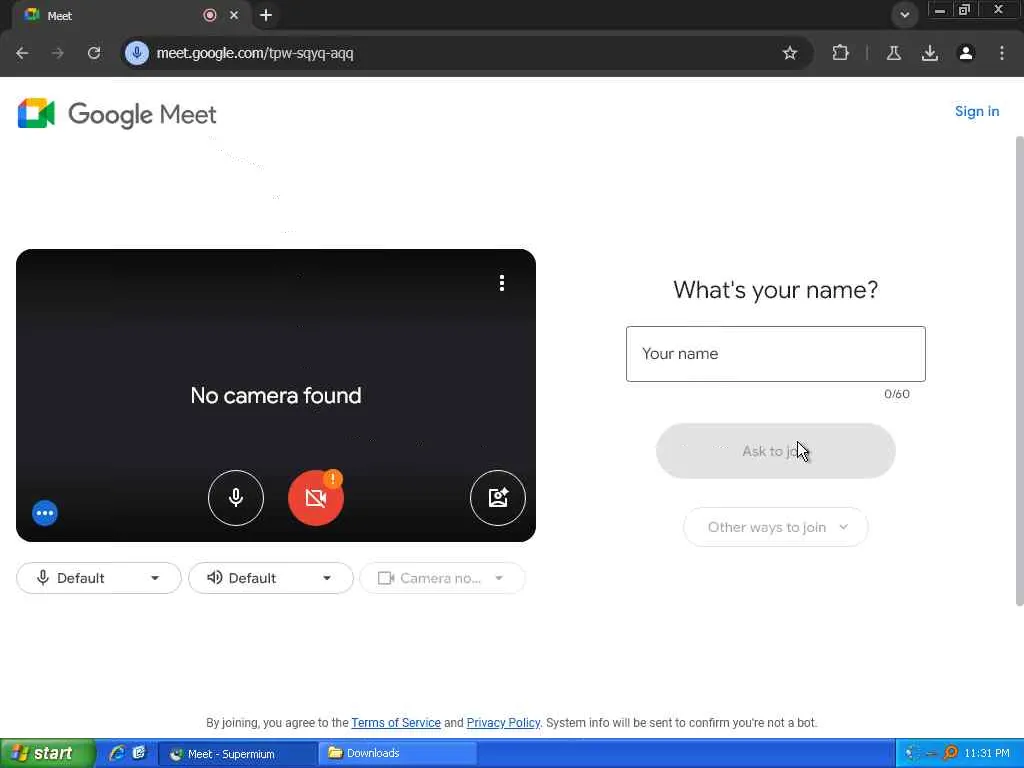Open the browser downloads icon
The image size is (1024, 768).
pyautogui.click(x=930, y=53)
